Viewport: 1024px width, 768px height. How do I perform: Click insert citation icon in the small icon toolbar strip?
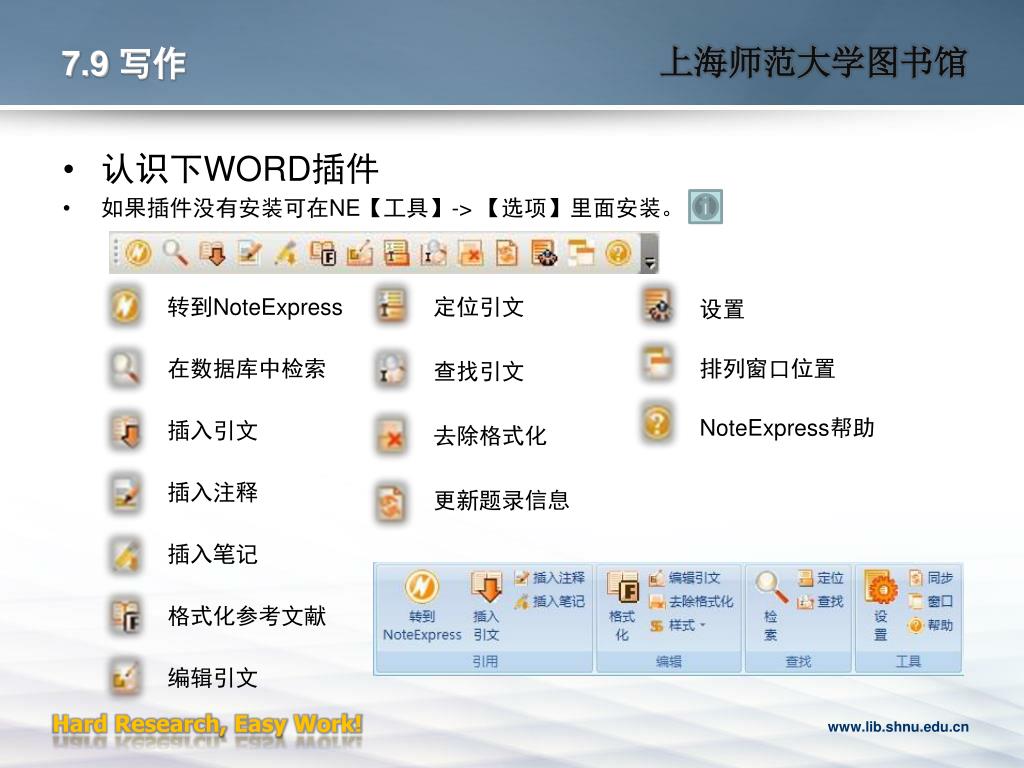212,253
